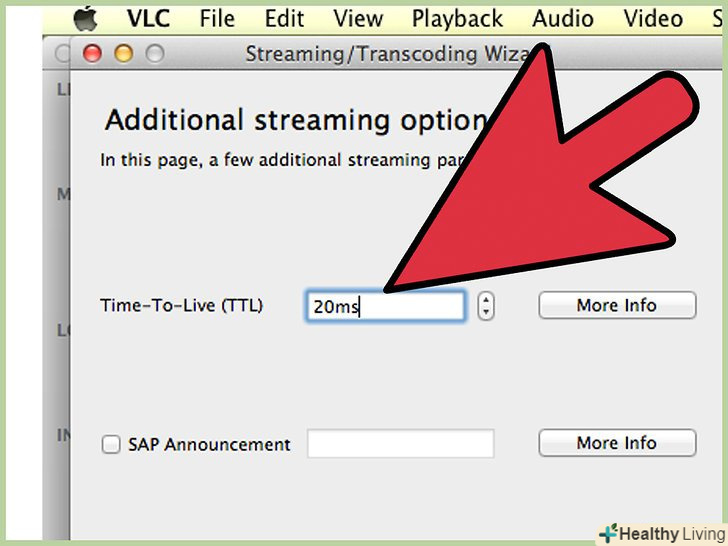Open the Playback menu
728x546 pixels.
[x=457, y=20]
